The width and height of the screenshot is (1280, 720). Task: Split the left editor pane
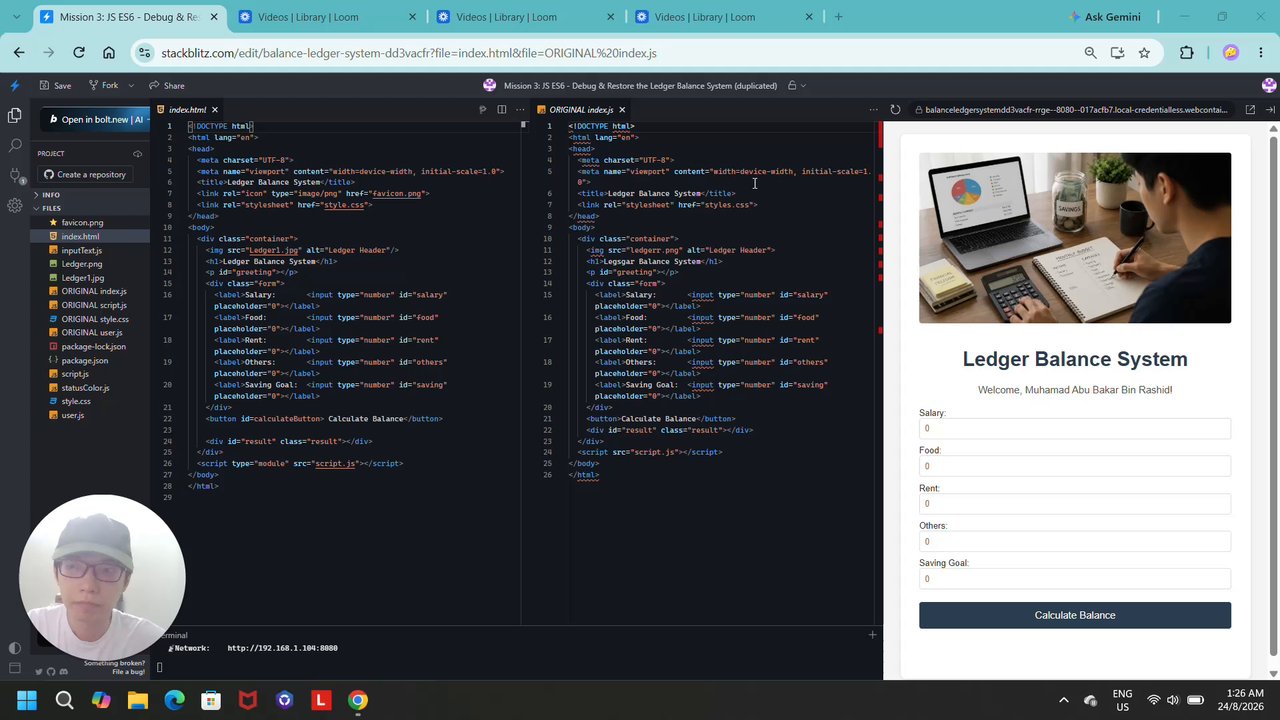coord(502,110)
